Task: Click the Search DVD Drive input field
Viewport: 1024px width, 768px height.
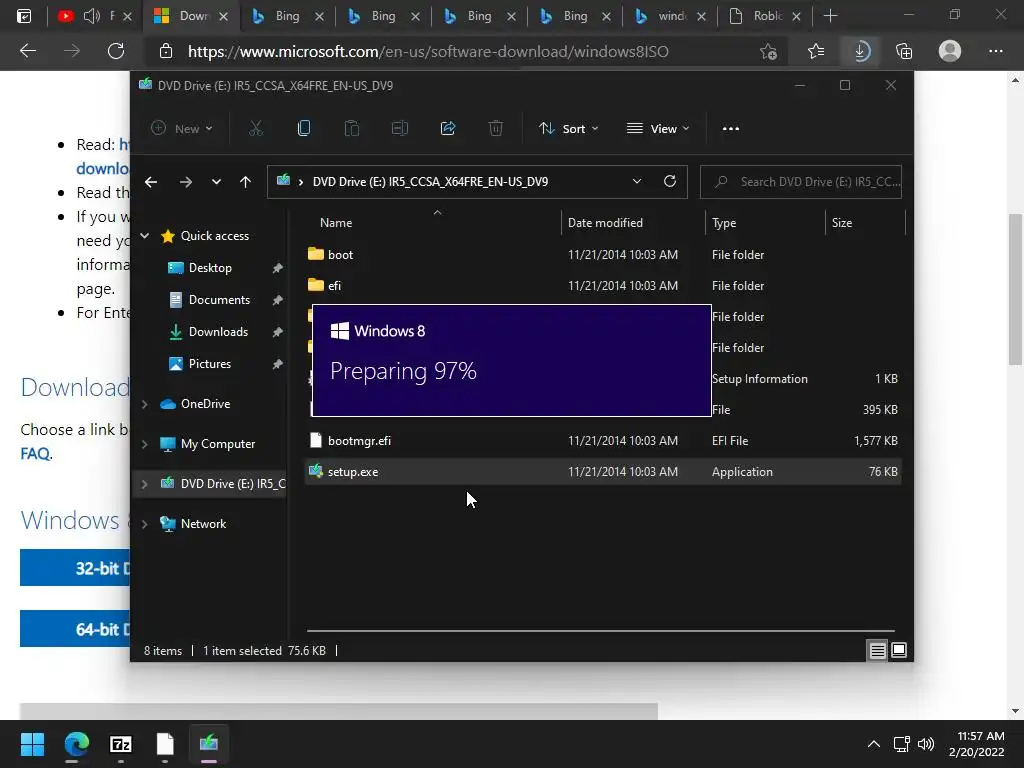Action: (801, 182)
